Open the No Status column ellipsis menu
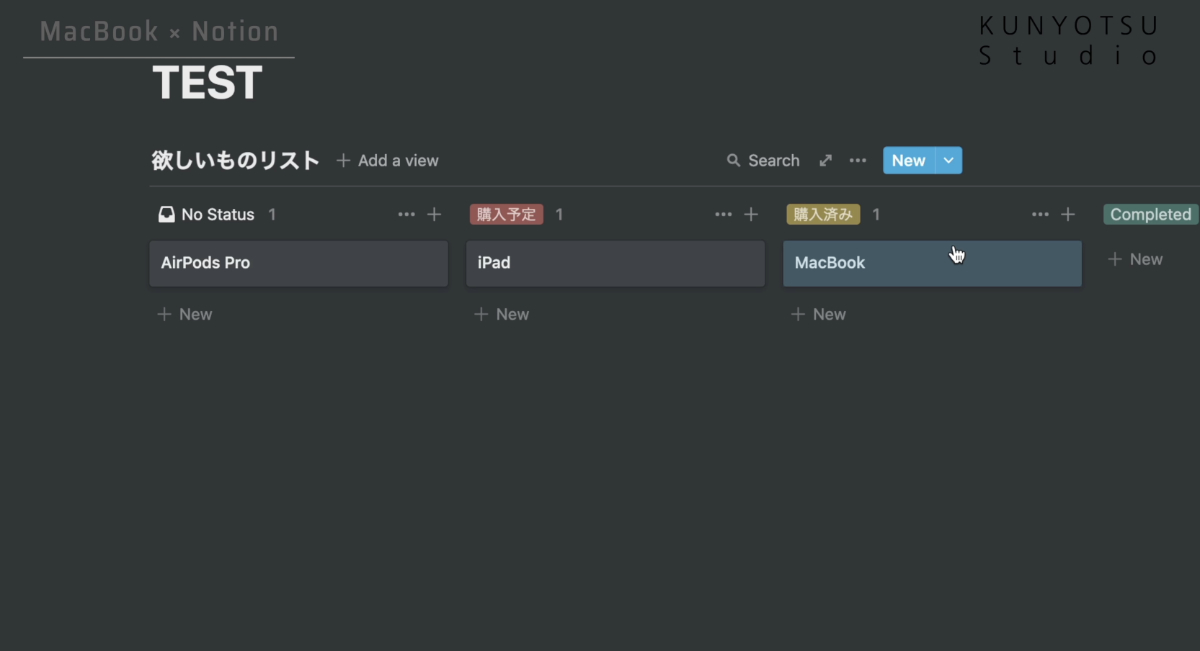 click(406, 214)
